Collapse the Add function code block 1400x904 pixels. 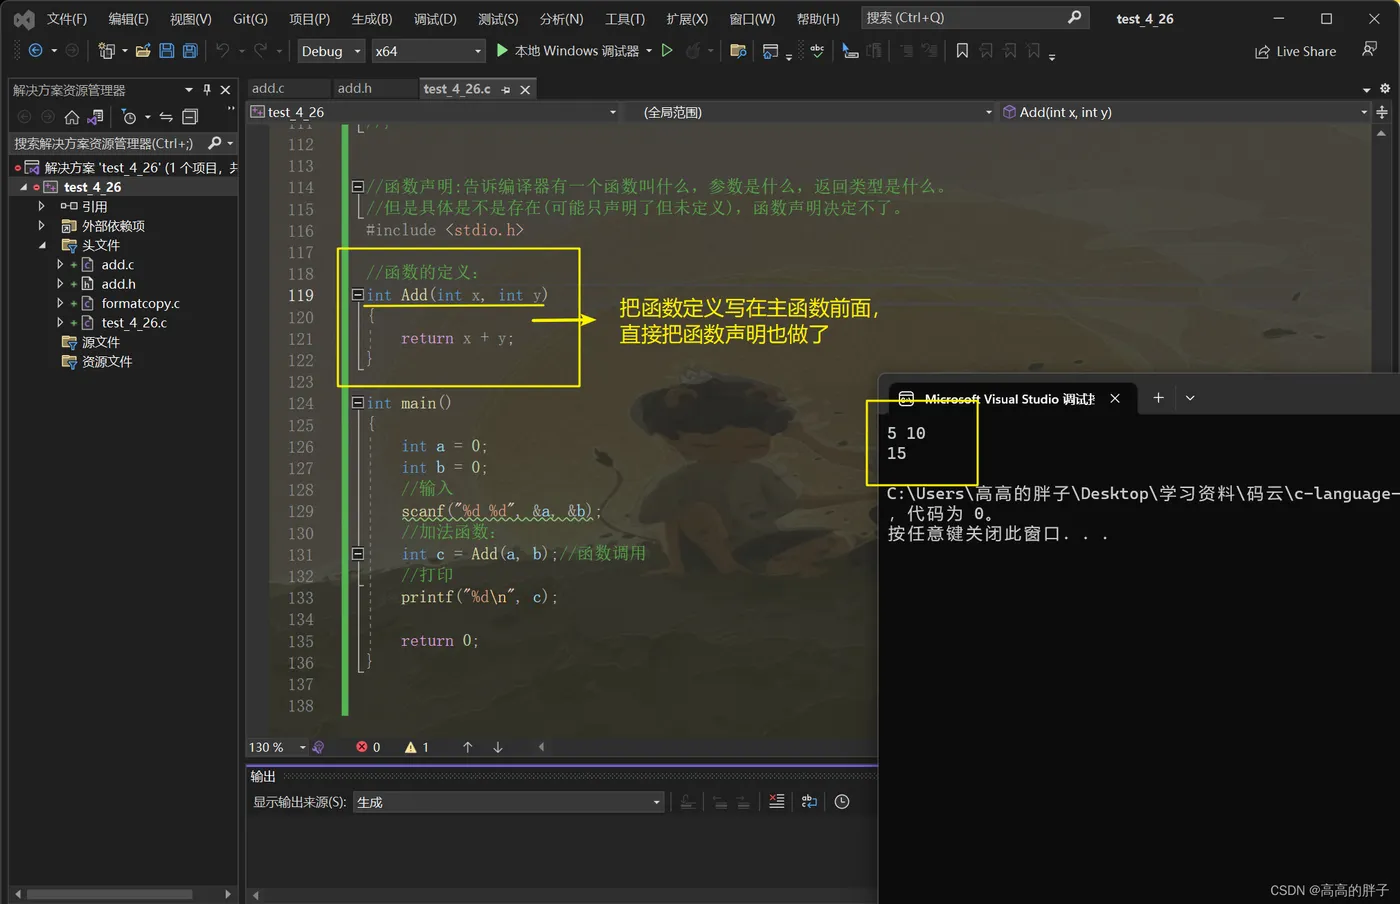click(x=357, y=295)
